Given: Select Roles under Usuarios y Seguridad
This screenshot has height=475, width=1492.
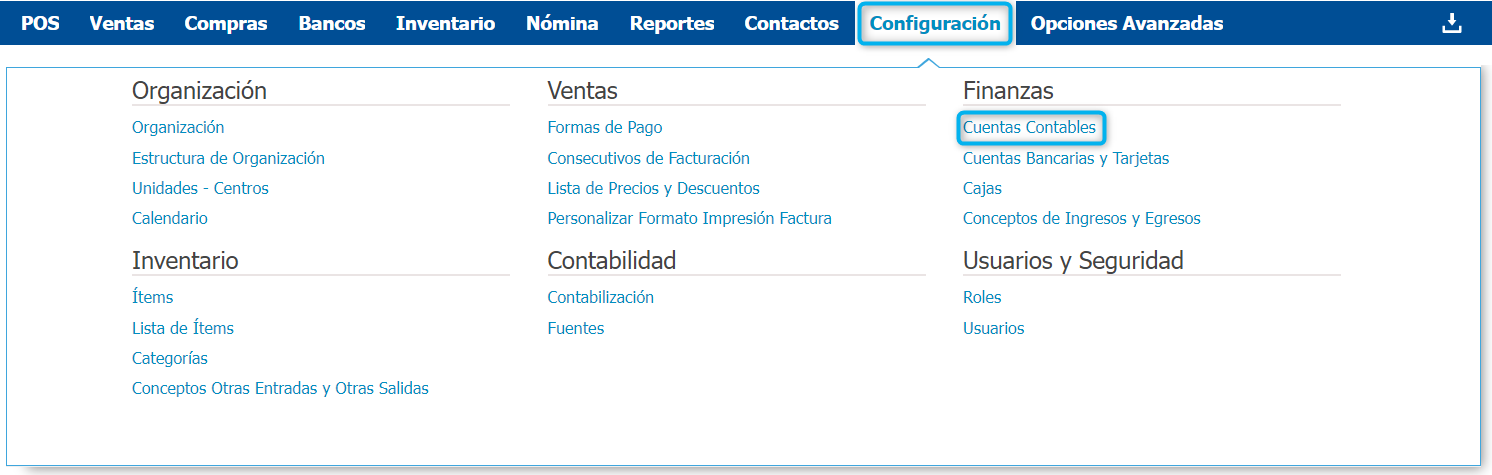Looking at the screenshot, I should pyautogui.click(x=982, y=297).
